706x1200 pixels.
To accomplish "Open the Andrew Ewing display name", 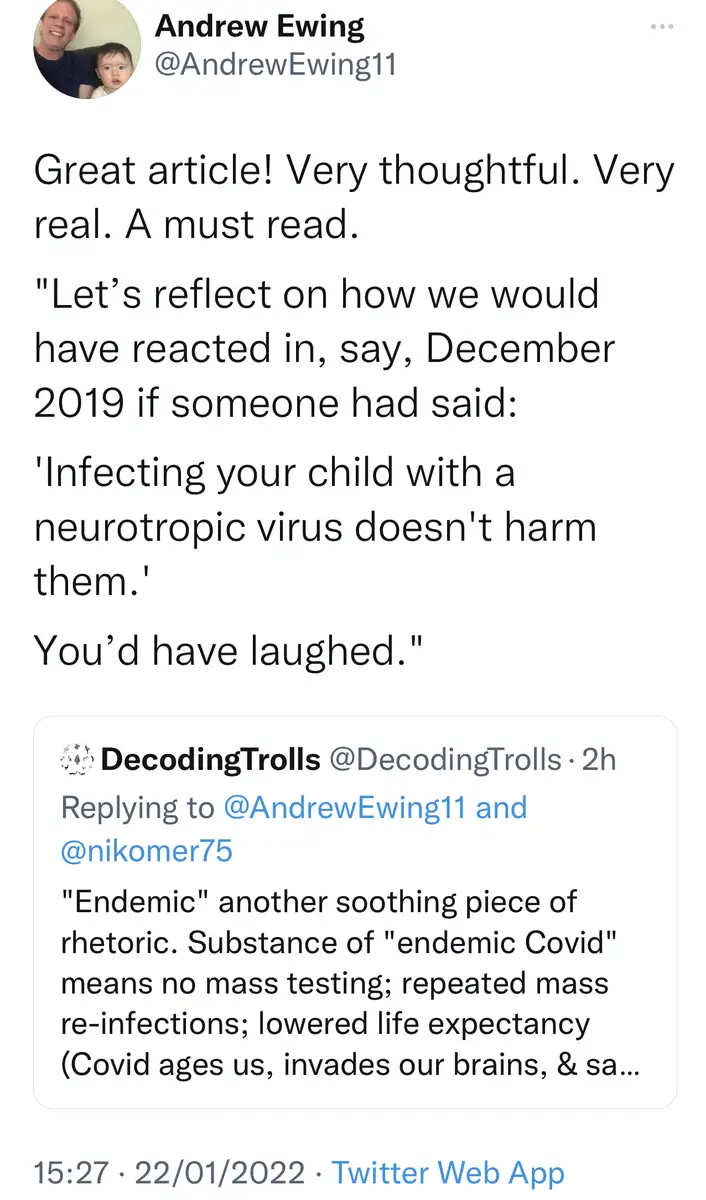I will 259,26.
